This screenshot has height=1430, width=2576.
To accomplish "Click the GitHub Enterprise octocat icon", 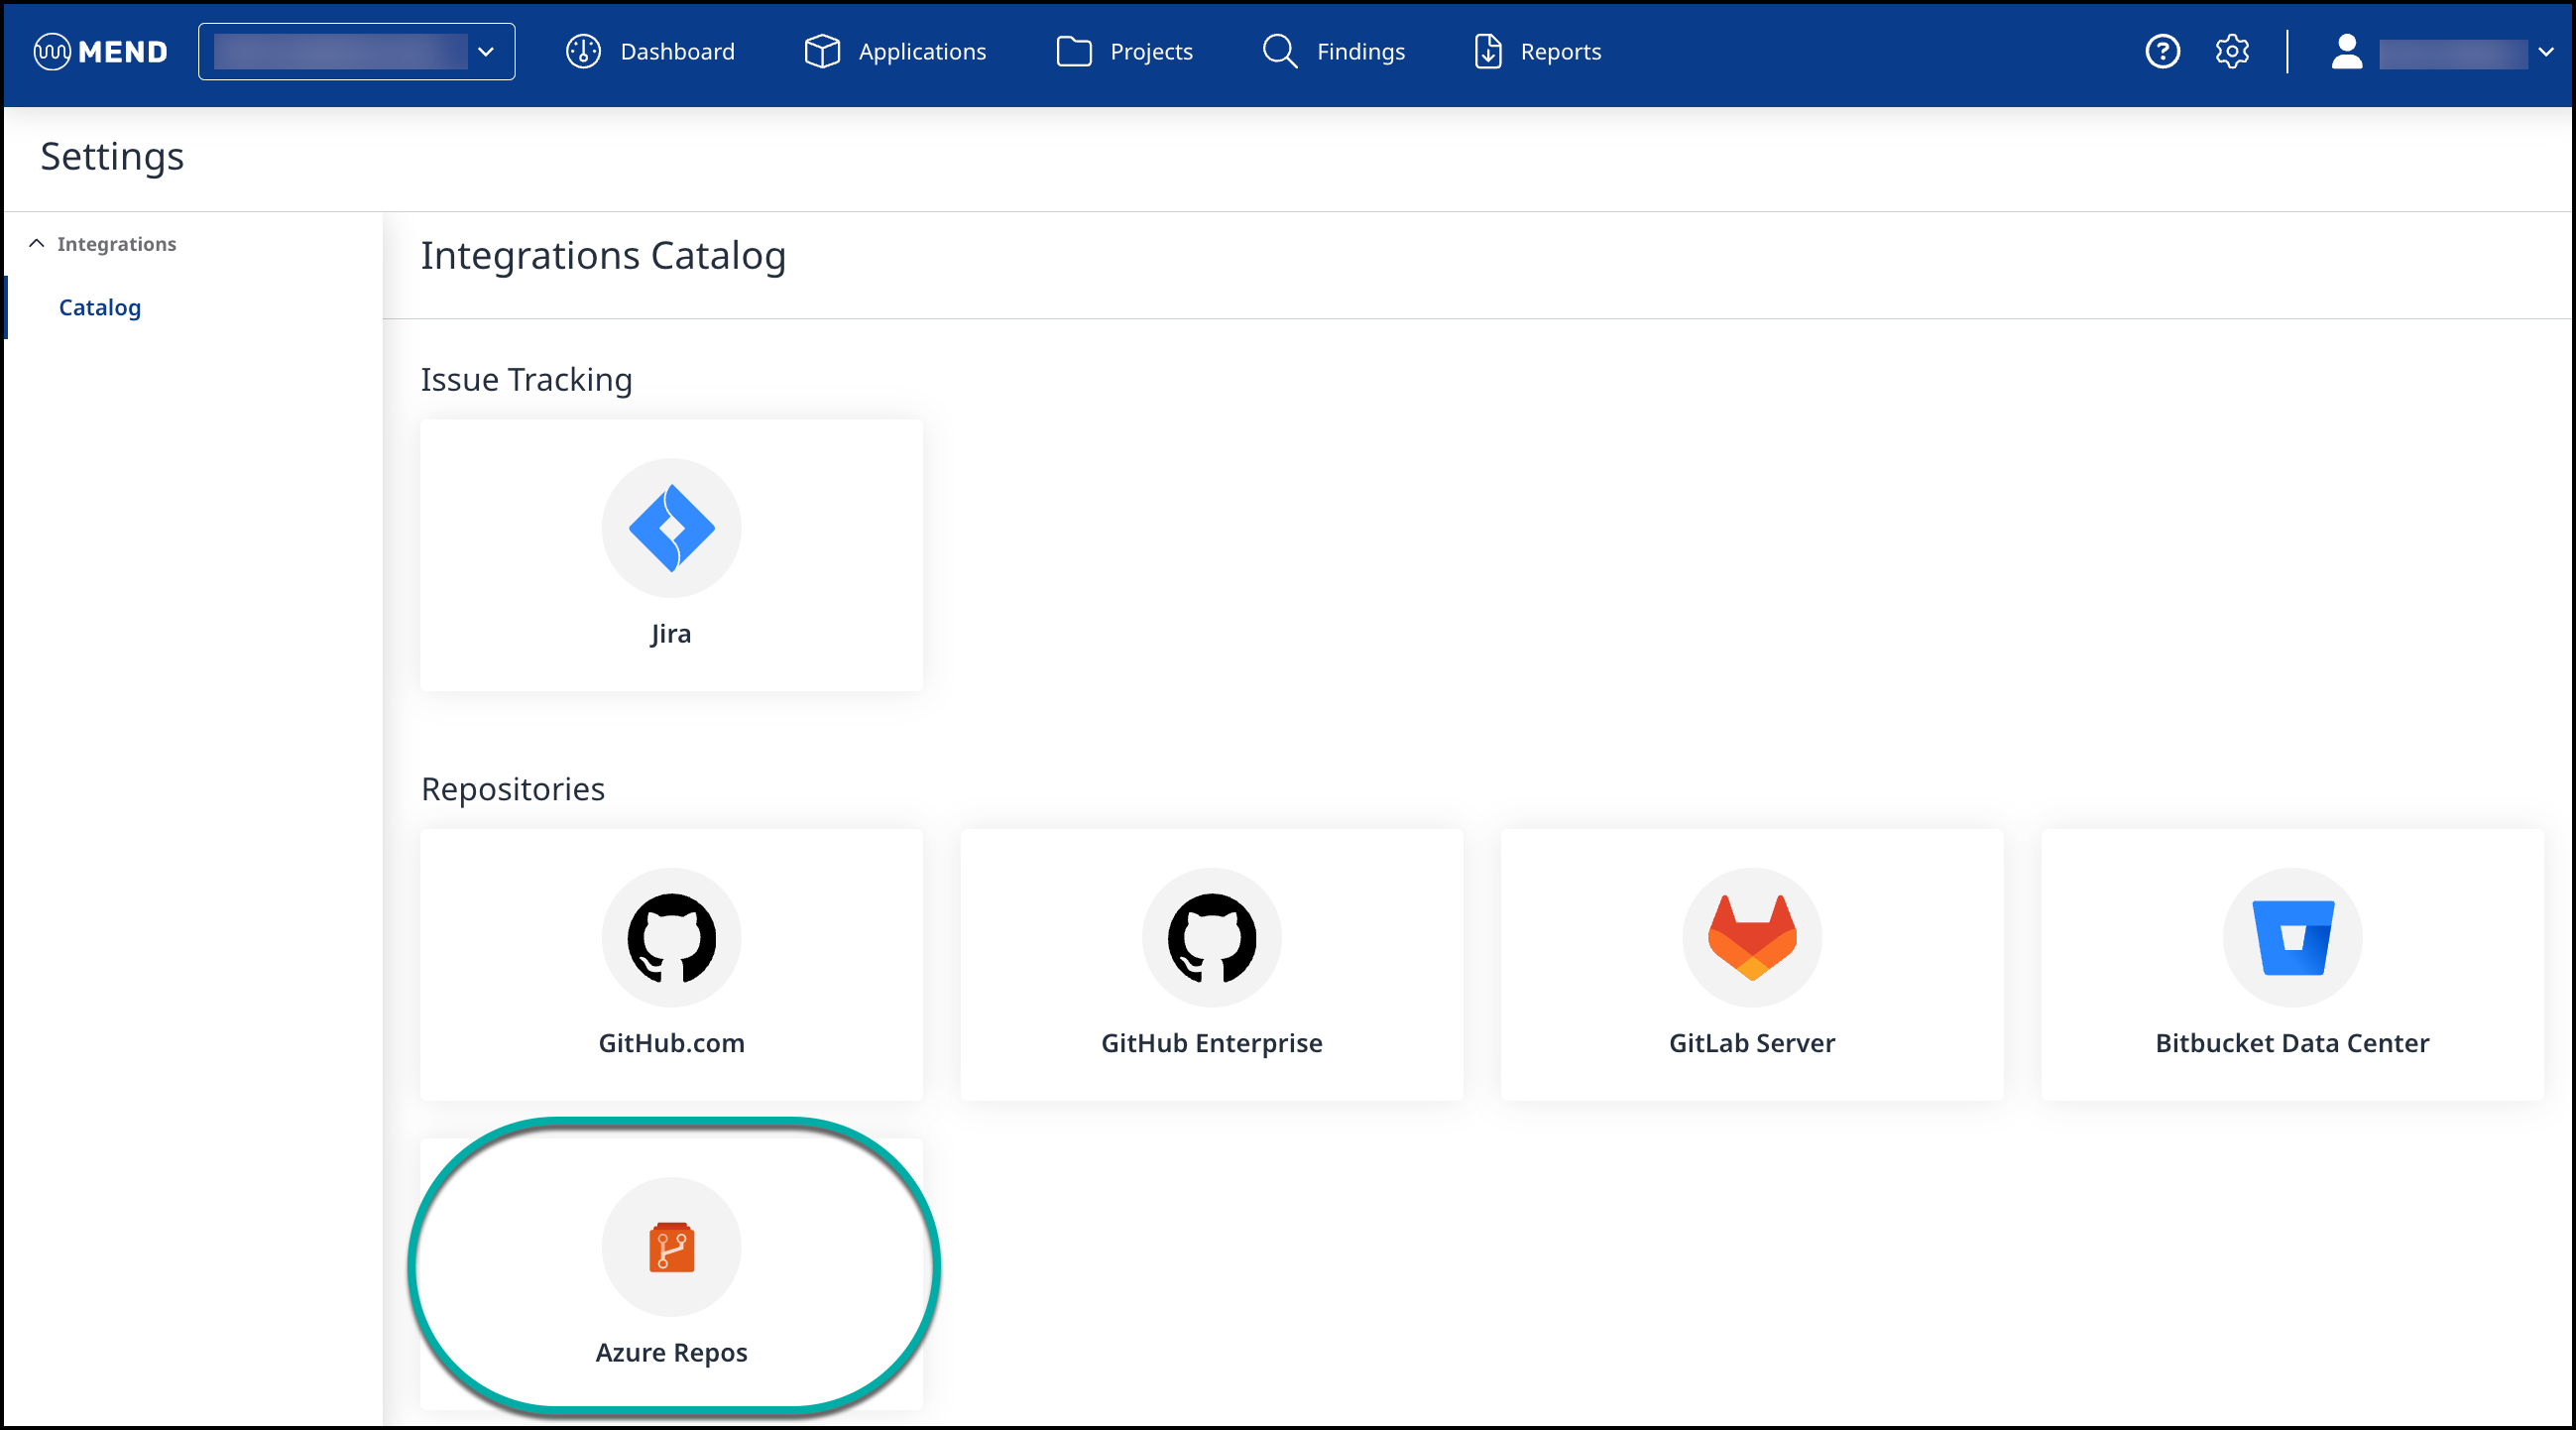I will click(x=1211, y=938).
